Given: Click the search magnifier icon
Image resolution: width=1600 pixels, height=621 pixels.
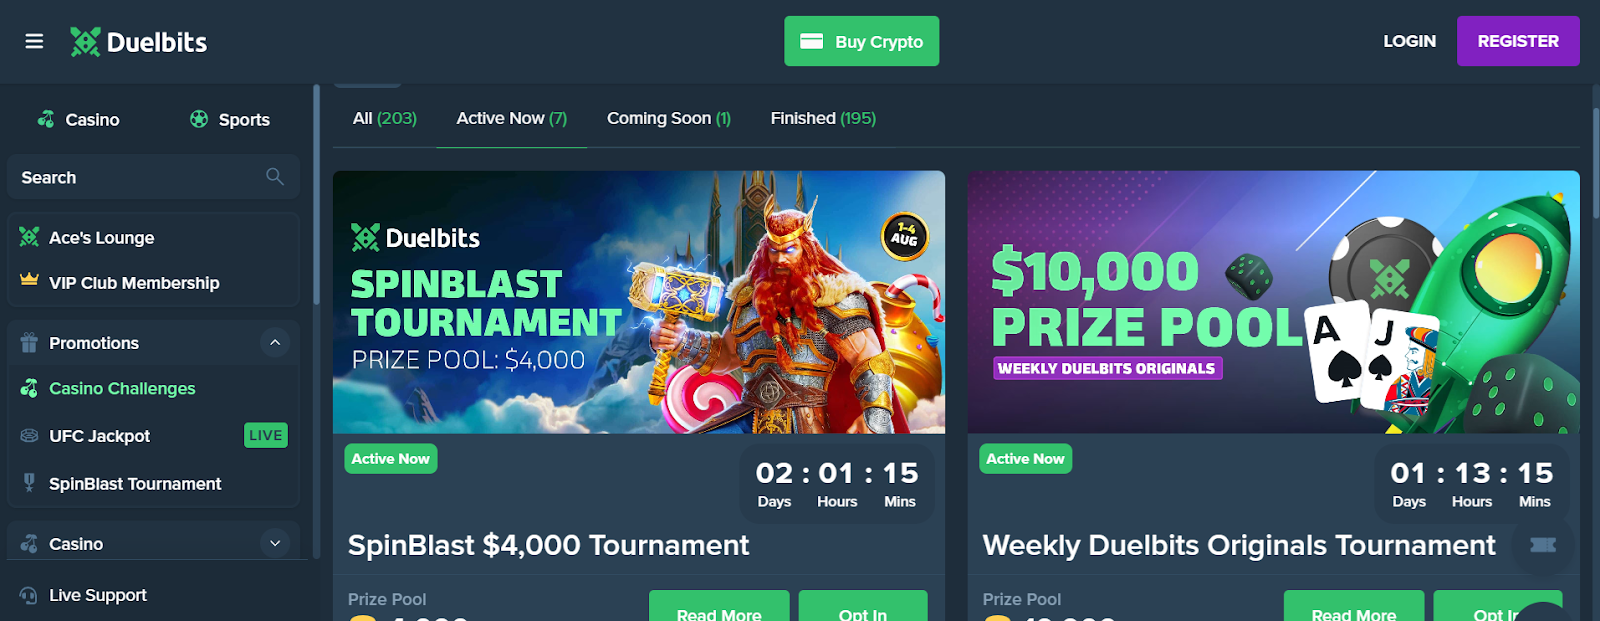Looking at the screenshot, I should click(x=275, y=177).
